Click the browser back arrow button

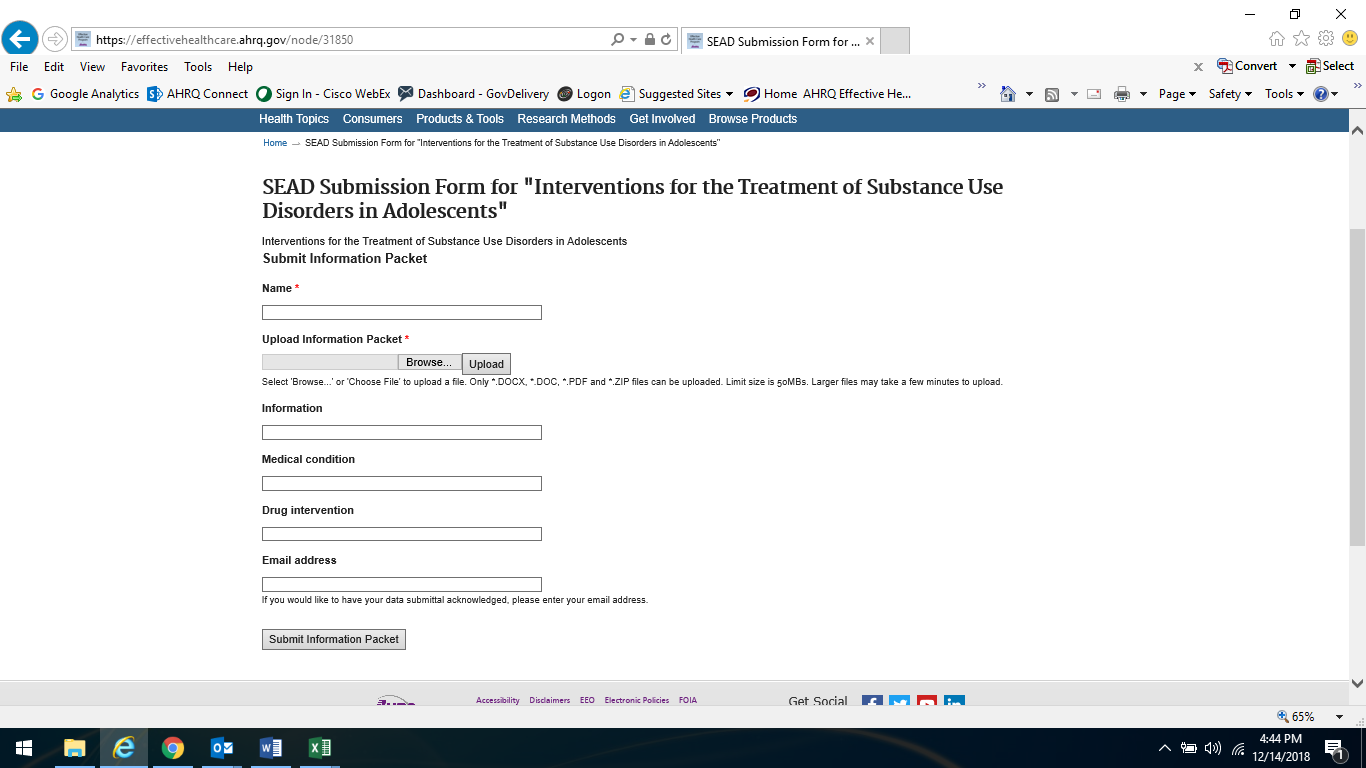[x=19, y=39]
